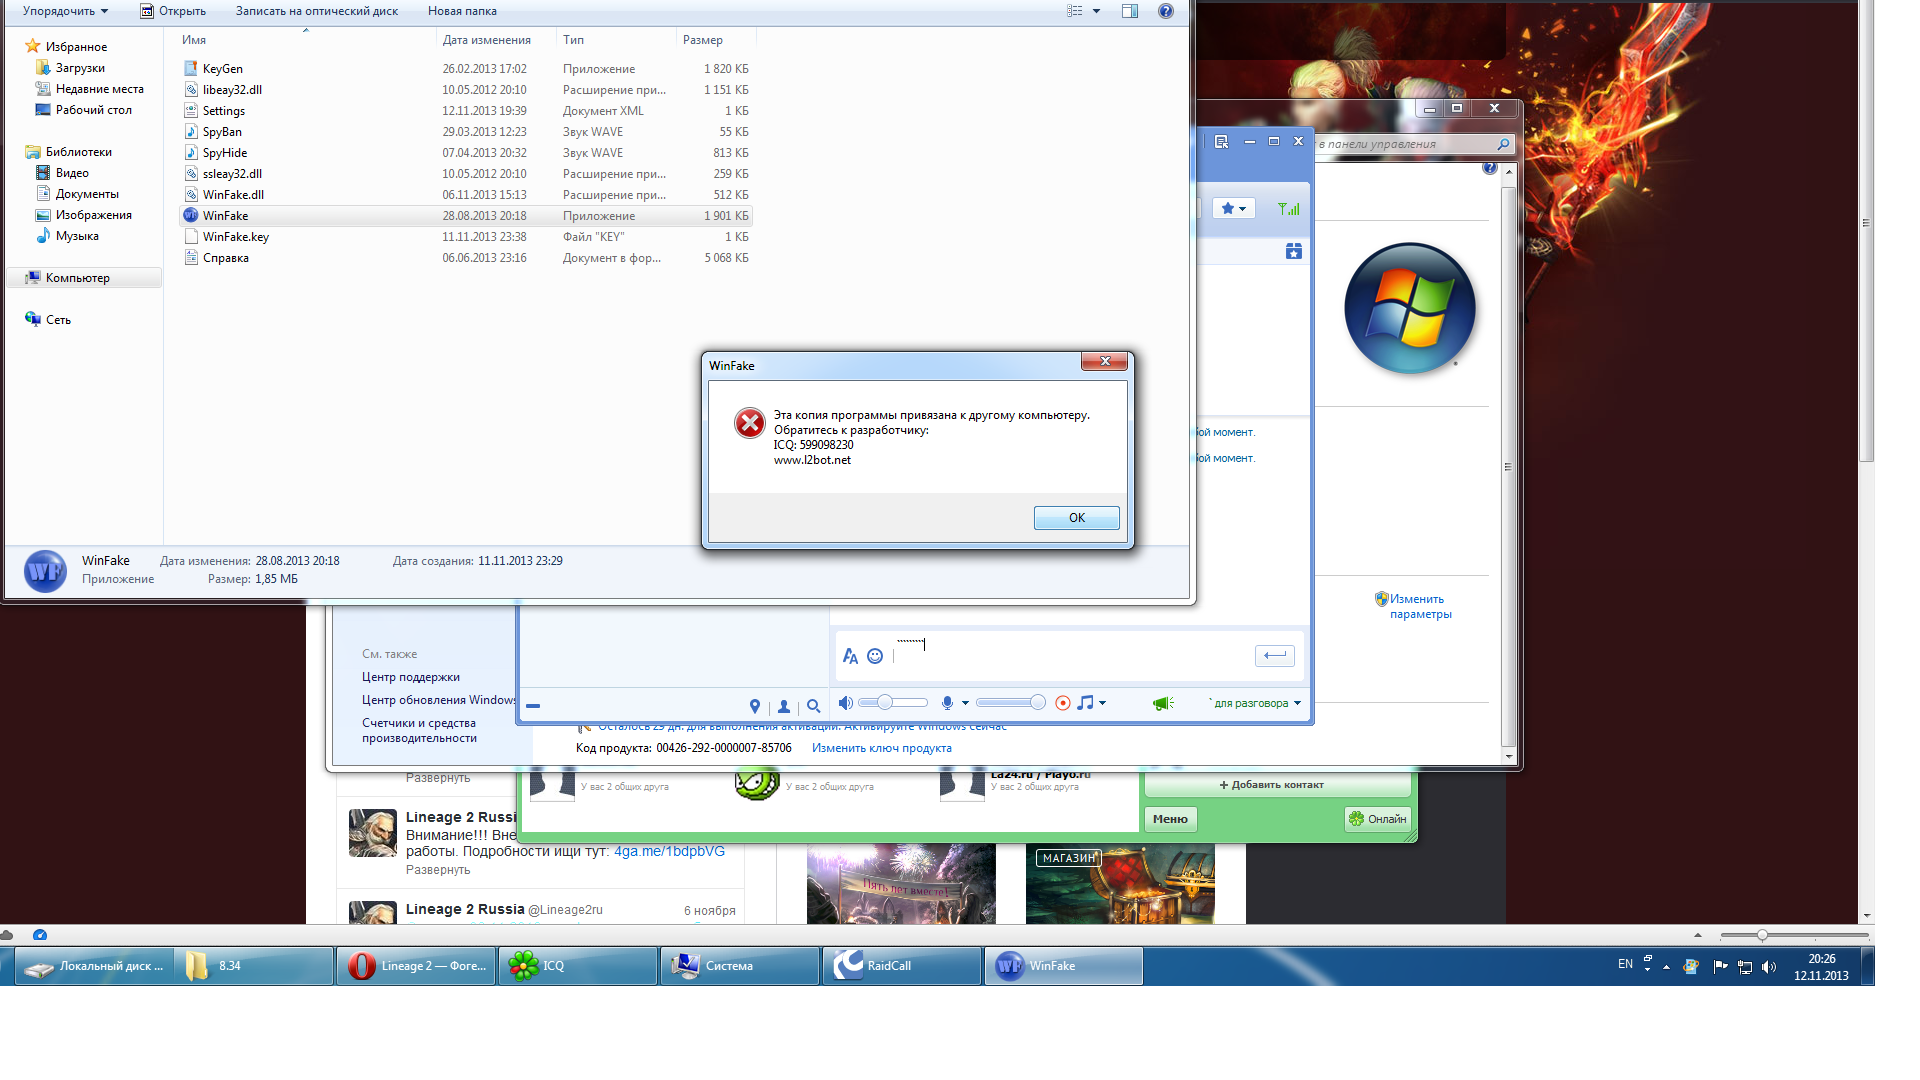Click OK in the WinFake error dialog
Image resolution: width=1920 pixels, height=1080 pixels.
[1076, 517]
